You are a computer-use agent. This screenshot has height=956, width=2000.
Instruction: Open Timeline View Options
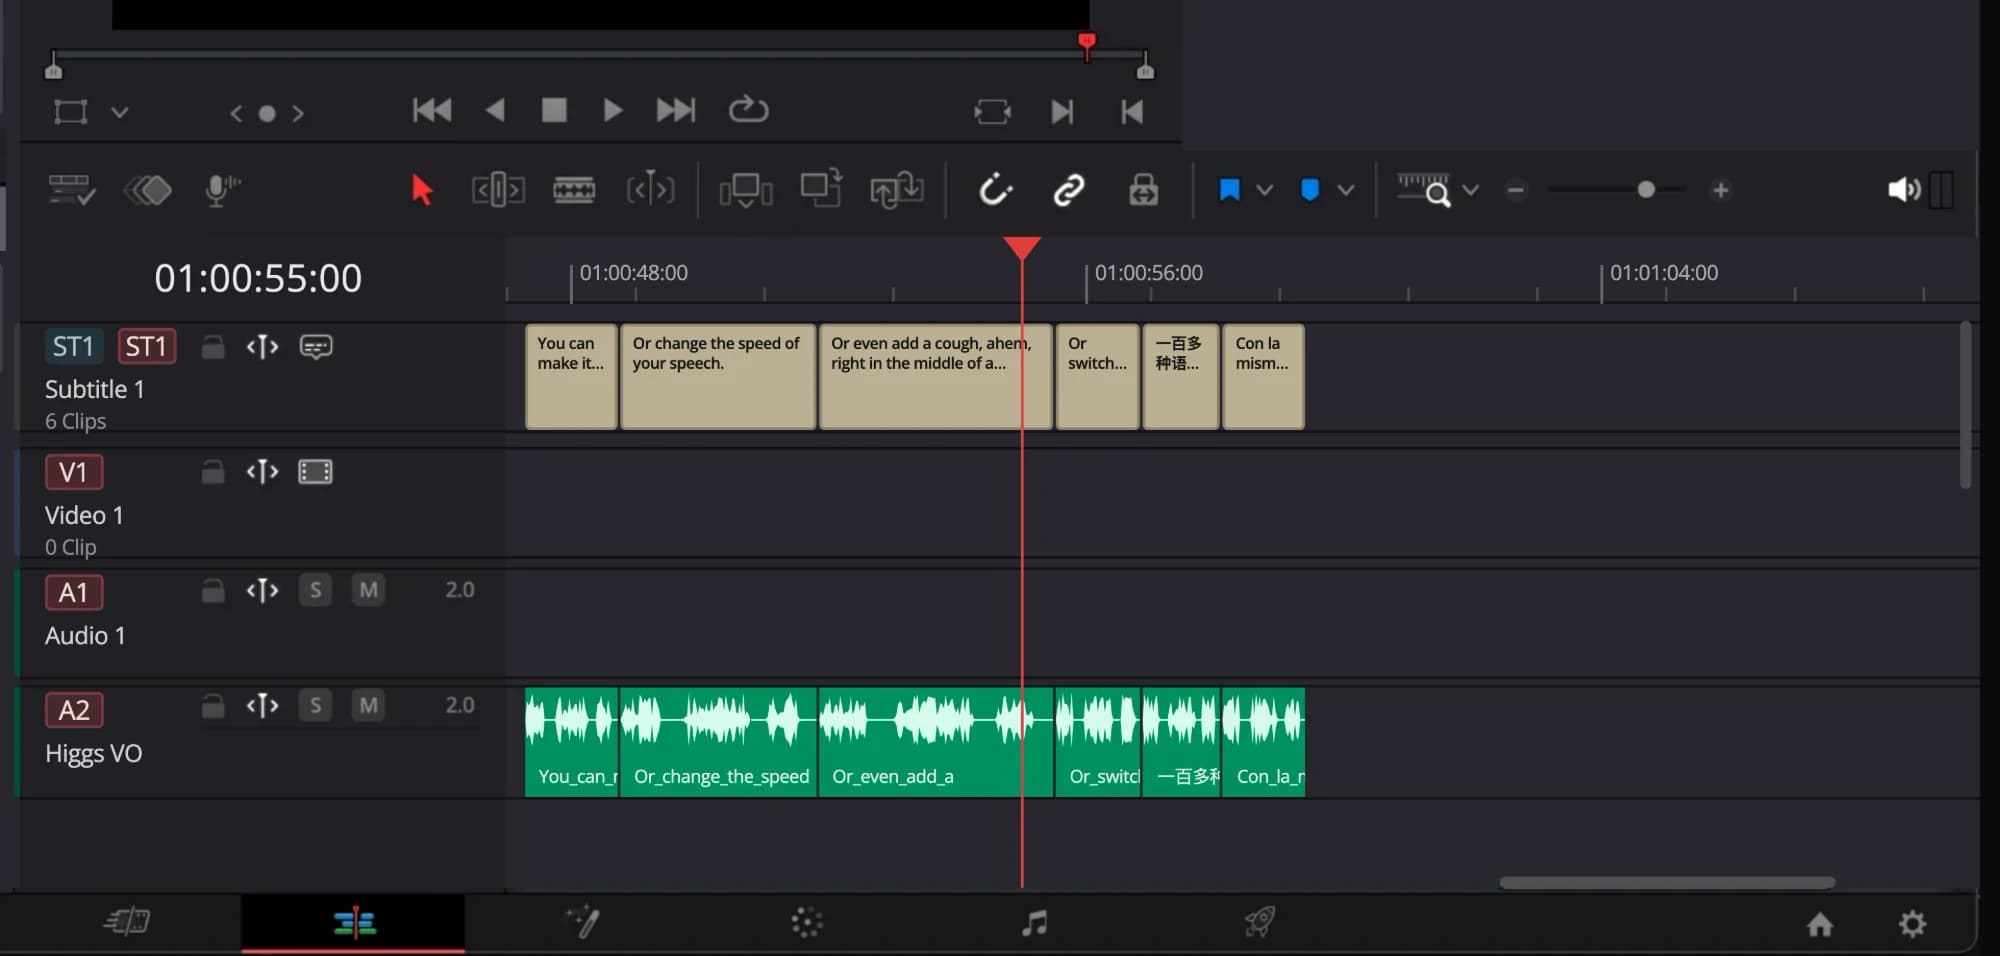(71, 189)
